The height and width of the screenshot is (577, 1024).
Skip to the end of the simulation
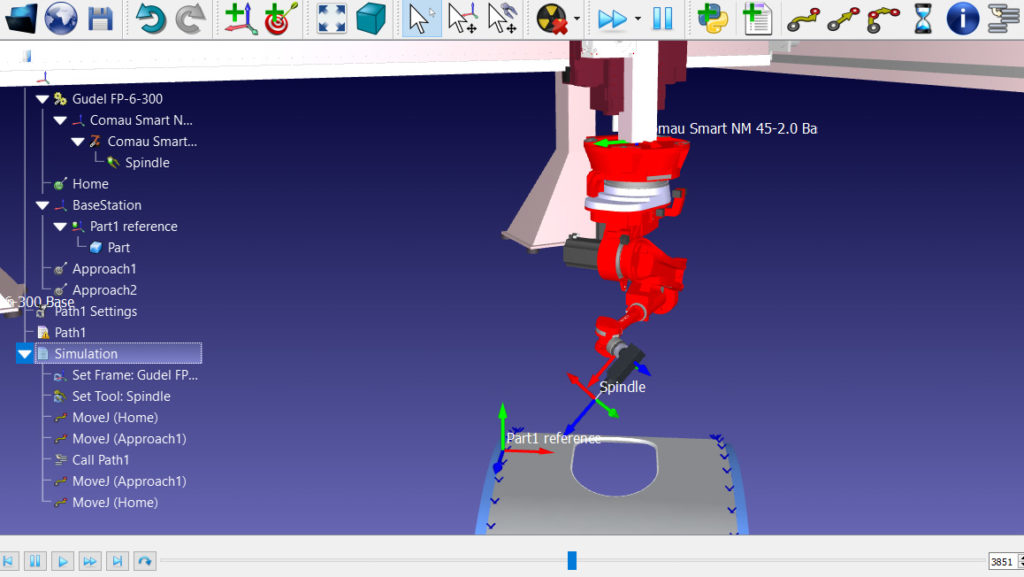117,561
